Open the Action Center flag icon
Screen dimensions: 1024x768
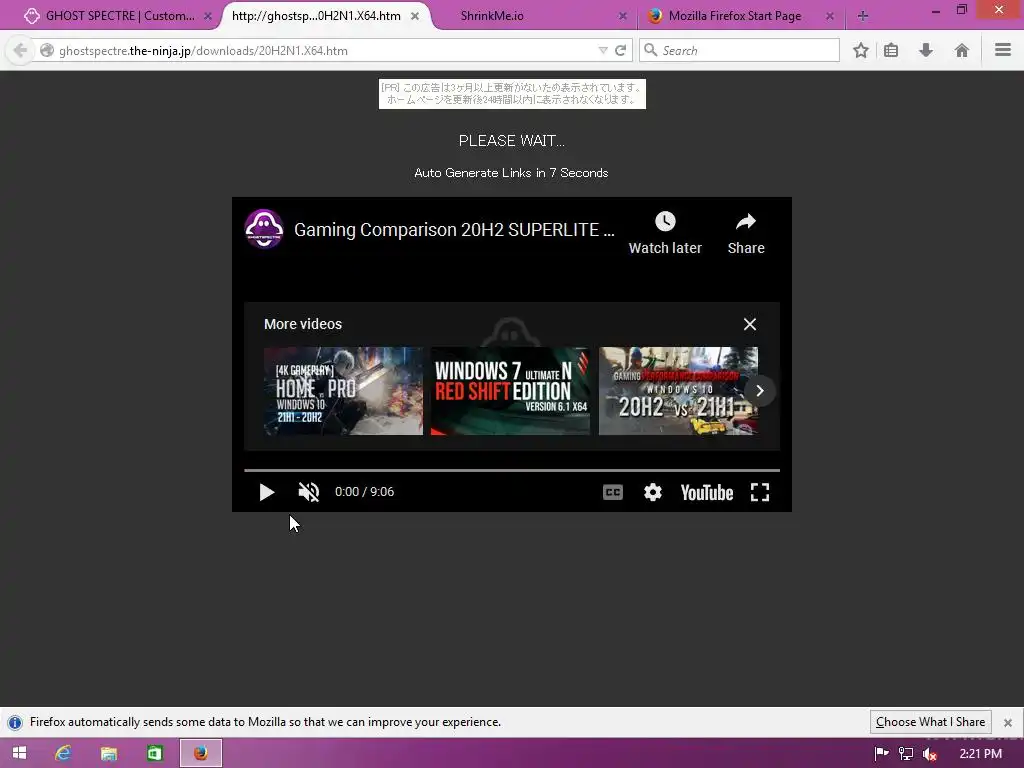click(881, 754)
